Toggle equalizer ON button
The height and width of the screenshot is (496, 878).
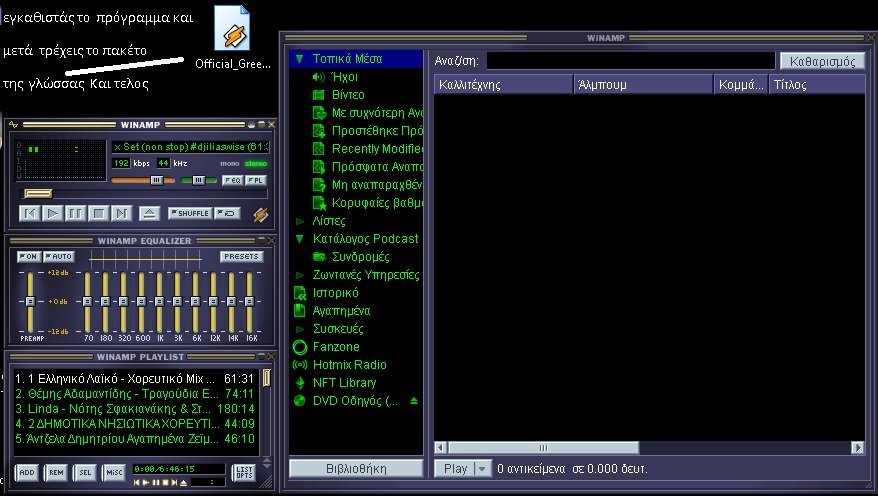click(28, 256)
